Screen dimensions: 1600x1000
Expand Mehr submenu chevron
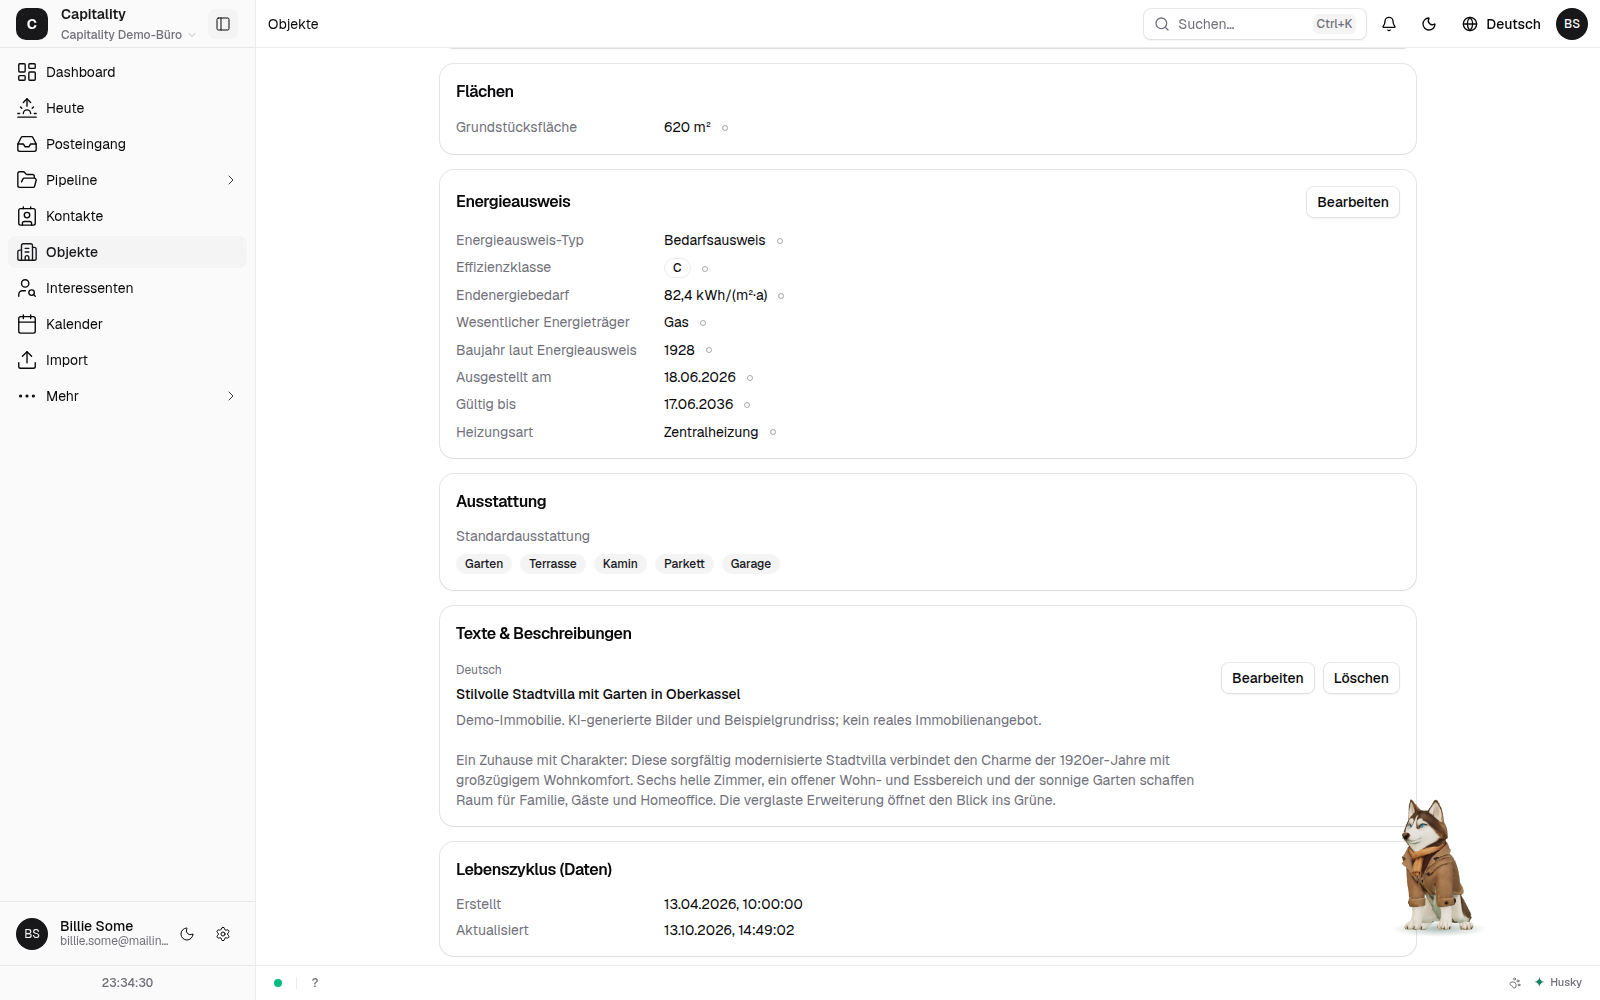point(231,396)
